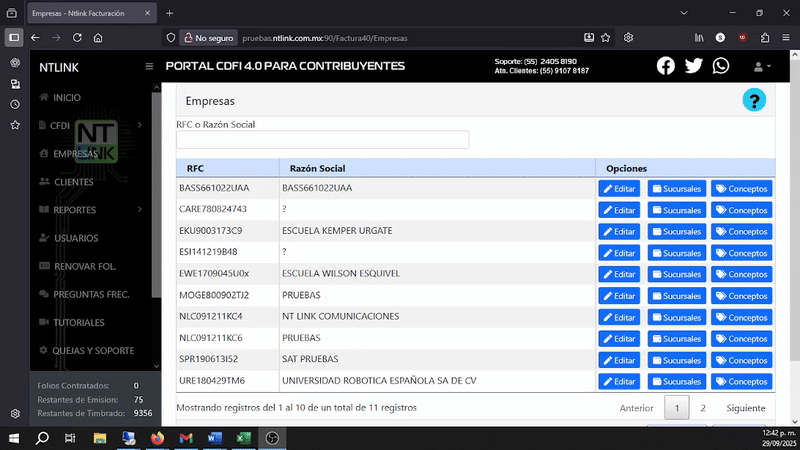800x450 pixels.
Task: Edit UNIVERSIDAD ROBOTICA ESPAÑOLA SA DE CV
Action: (x=619, y=382)
